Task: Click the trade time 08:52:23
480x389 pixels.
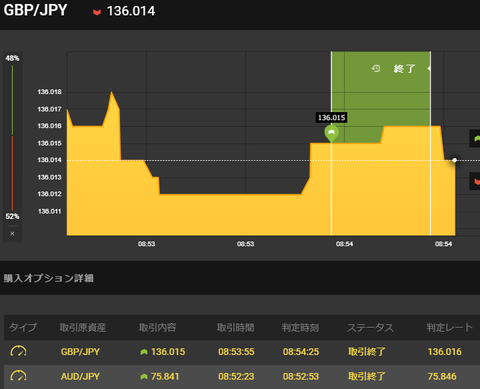Action: pos(236,377)
